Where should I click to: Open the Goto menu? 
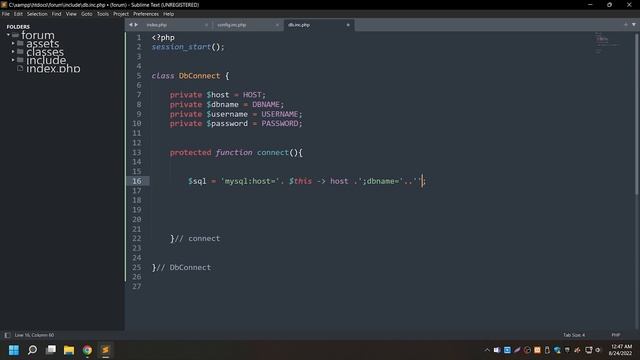tap(87, 14)
